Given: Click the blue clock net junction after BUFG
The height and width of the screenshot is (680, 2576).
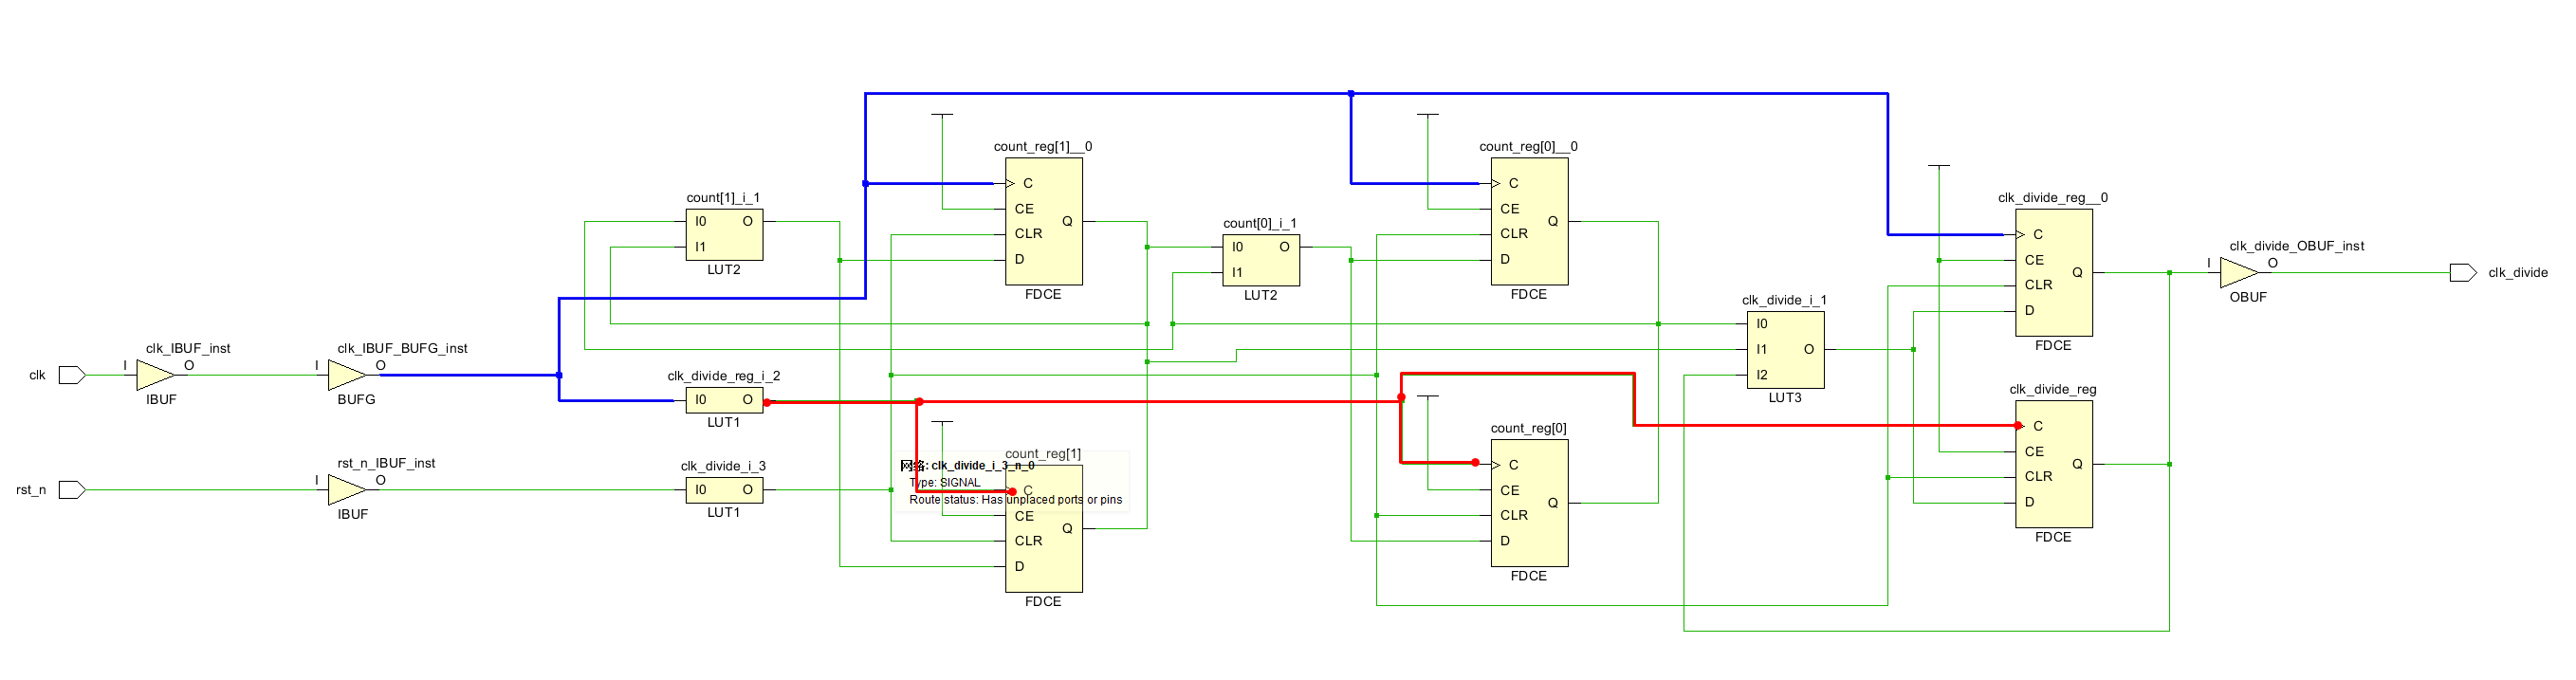Looking at the screenshot, I should point(559,375).
